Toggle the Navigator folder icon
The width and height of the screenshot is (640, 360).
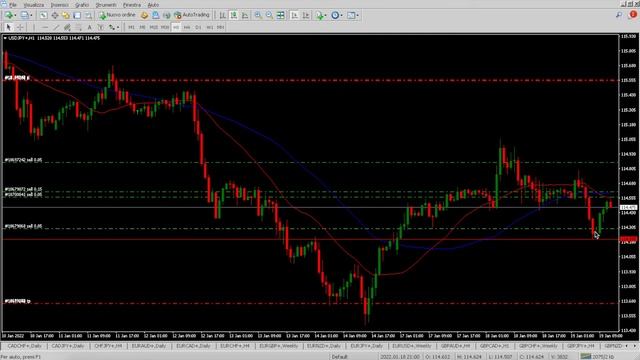pyautogui.click(x=66, y=16)
